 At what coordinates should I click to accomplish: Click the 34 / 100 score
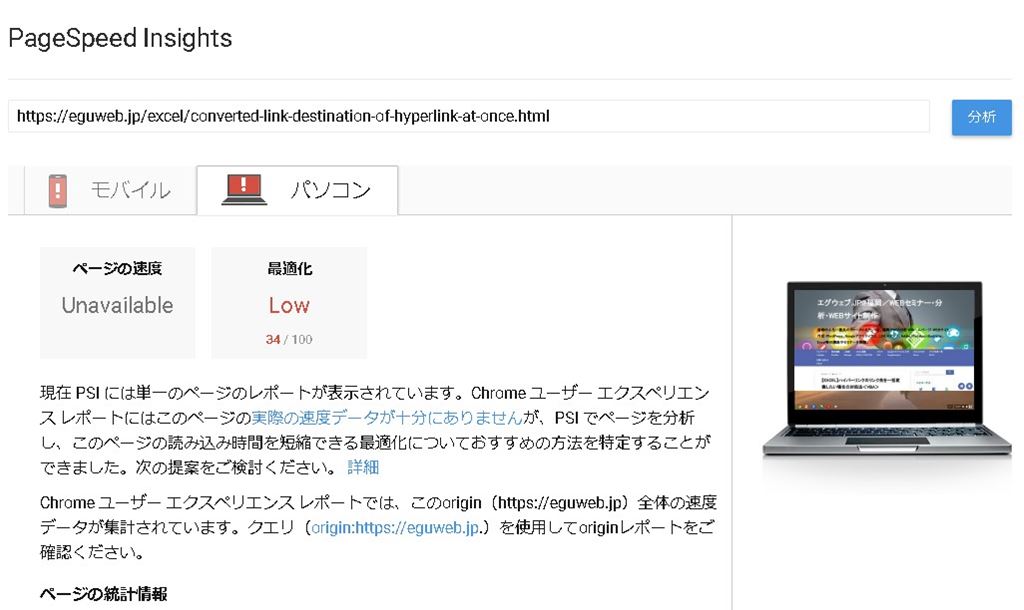[289, 340]
